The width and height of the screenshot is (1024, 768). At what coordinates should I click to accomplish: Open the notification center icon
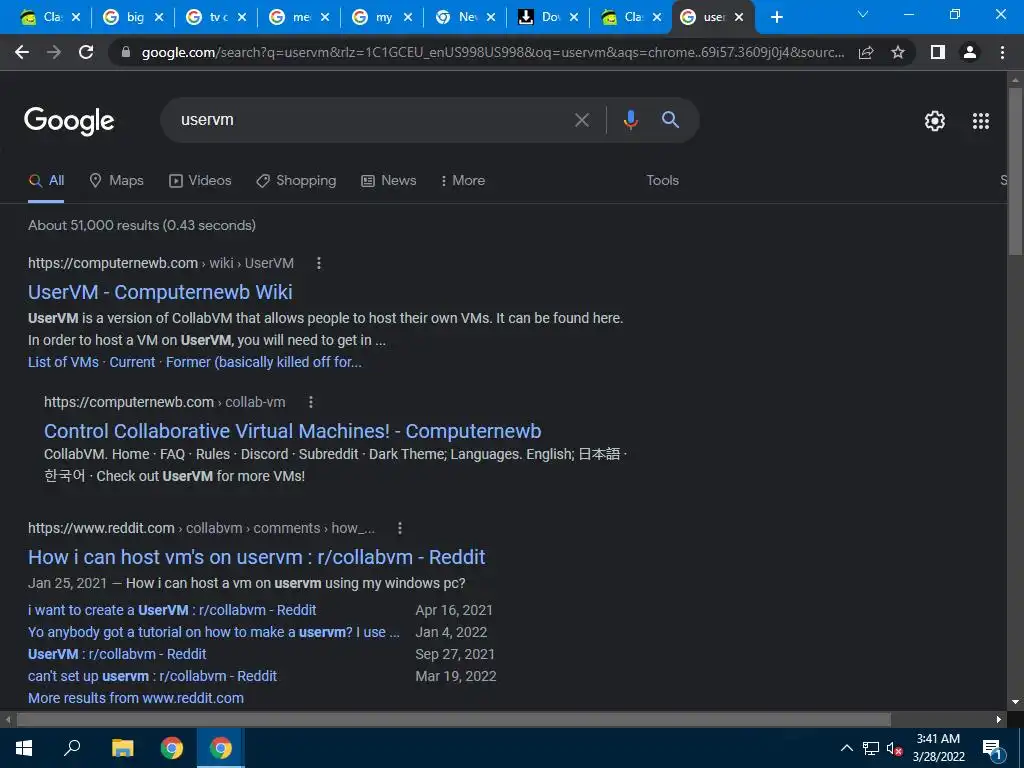pos(992,748)
